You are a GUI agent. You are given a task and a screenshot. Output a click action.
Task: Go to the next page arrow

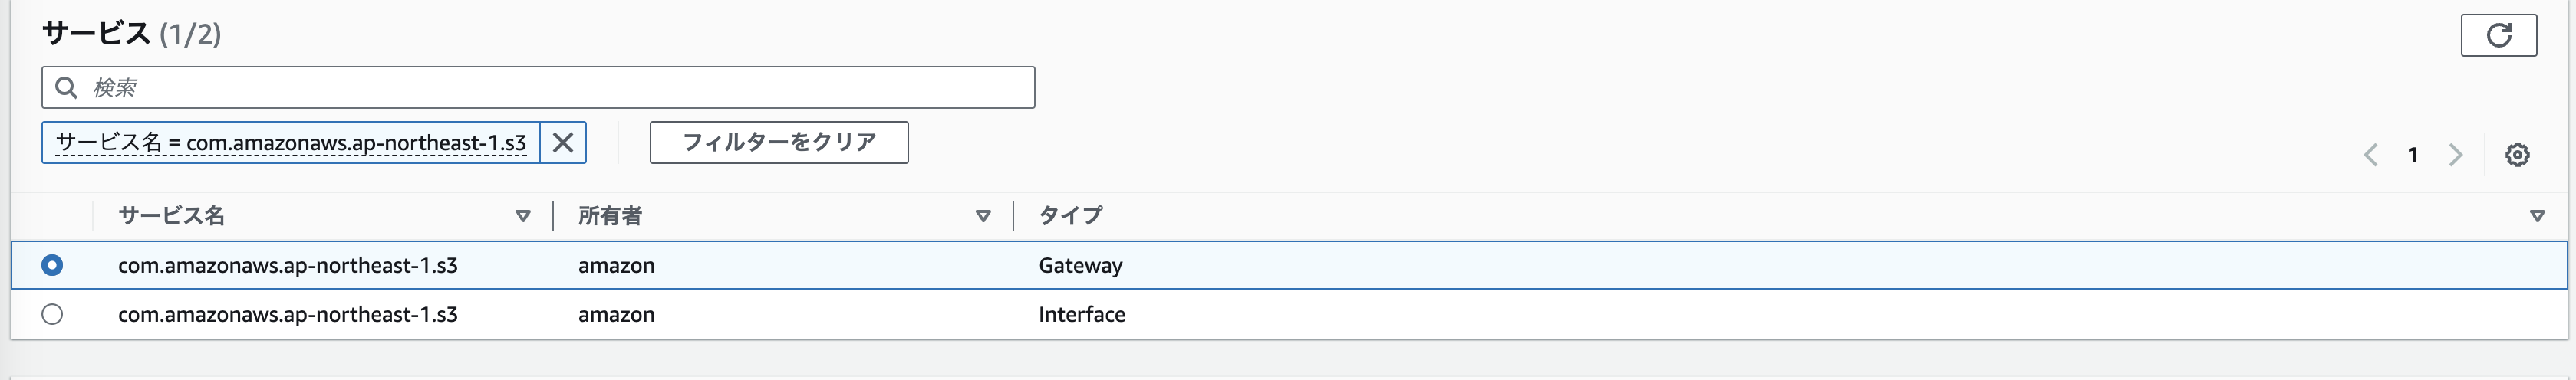click(x=2455, y=155)
